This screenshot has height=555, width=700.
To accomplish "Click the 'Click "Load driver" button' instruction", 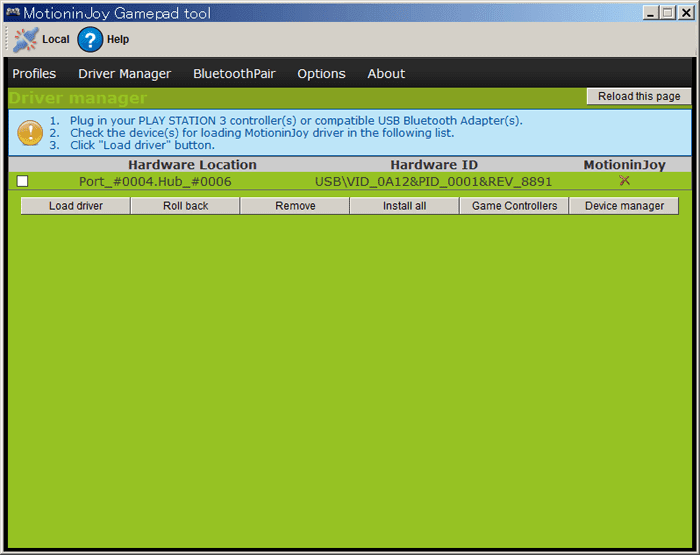I will (x=142, y=145).
